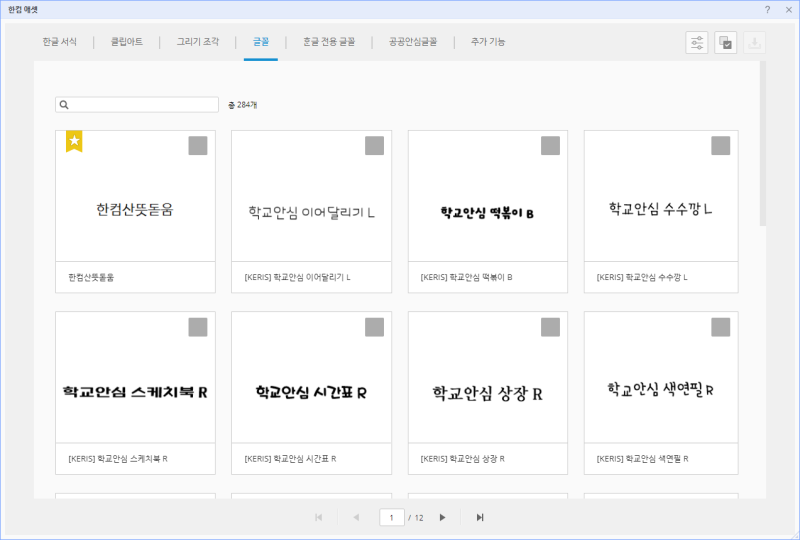Click the [KERIS] 학교안심 수수깡 L caption
This screenshot has height=540, width=800.
pos(642,278)
